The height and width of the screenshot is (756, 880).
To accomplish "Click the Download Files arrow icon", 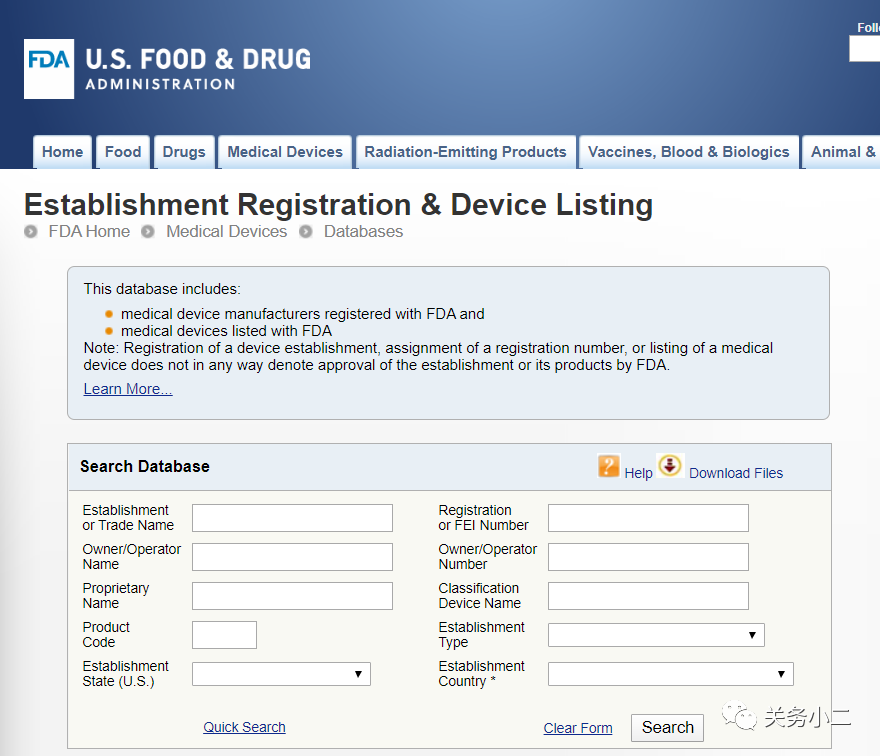I will click(x=670, y=466).
